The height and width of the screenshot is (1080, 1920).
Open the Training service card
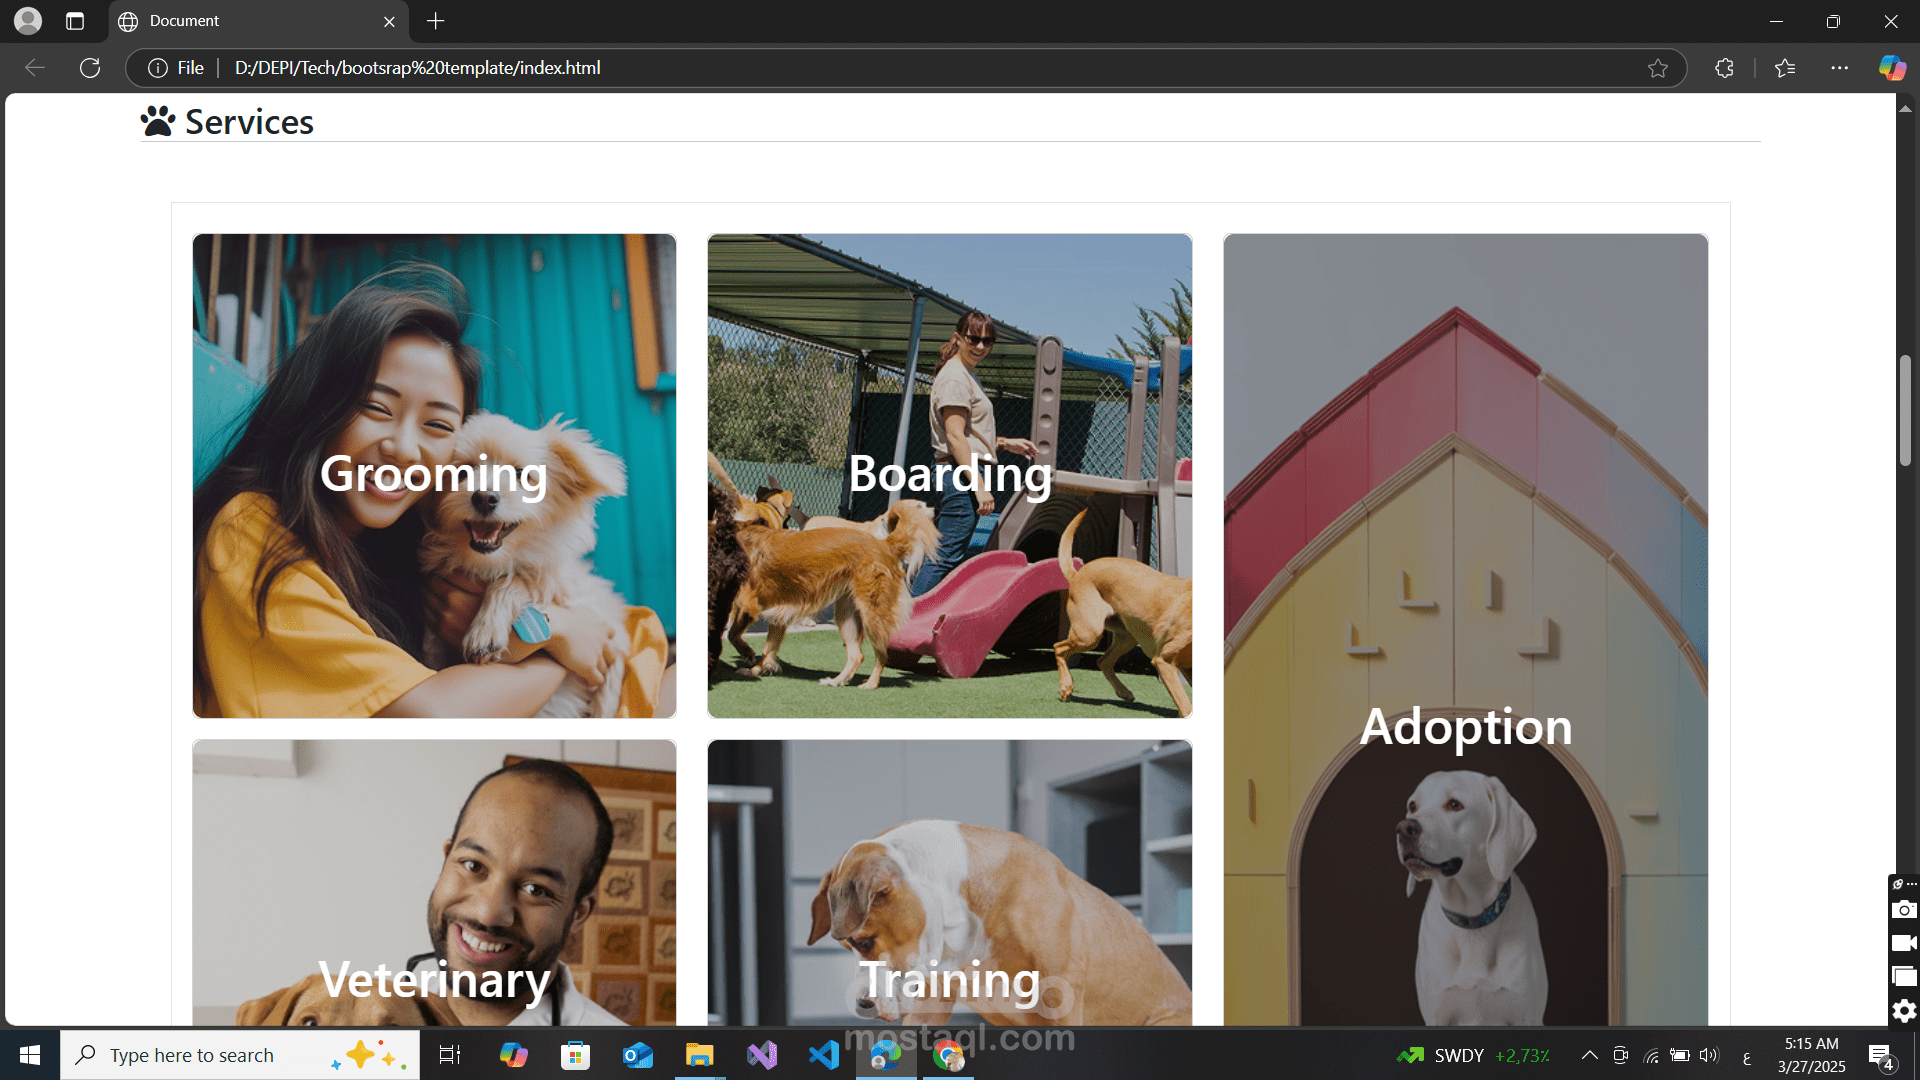click(949, 883)
